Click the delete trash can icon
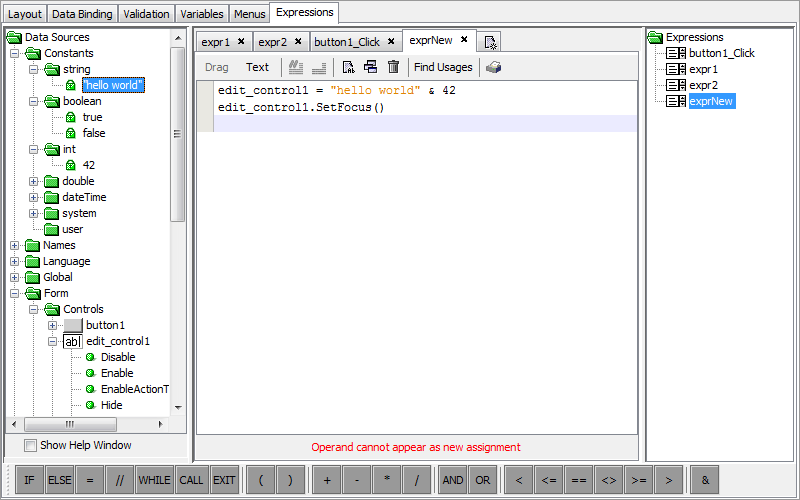Screen dimensions: 800x500 [x=393, y=67]
